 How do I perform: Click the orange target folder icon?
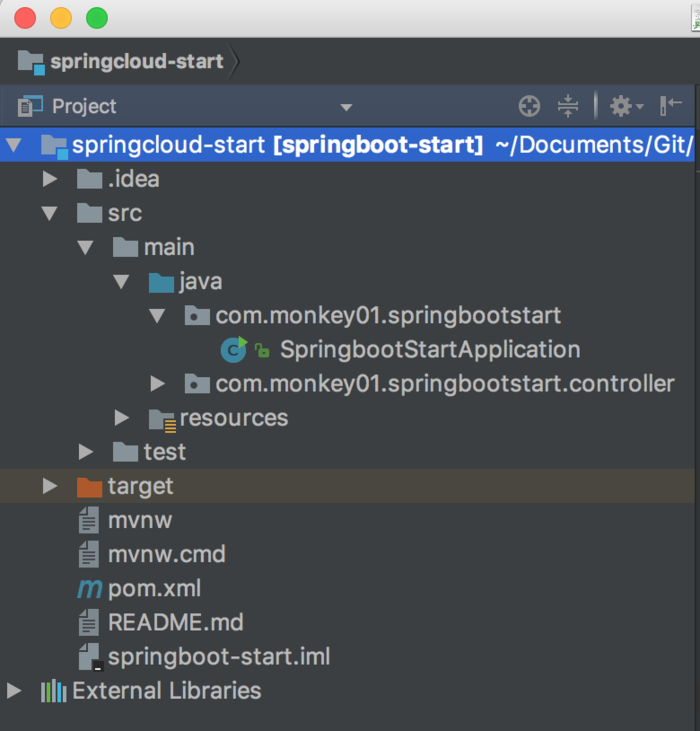89,487
